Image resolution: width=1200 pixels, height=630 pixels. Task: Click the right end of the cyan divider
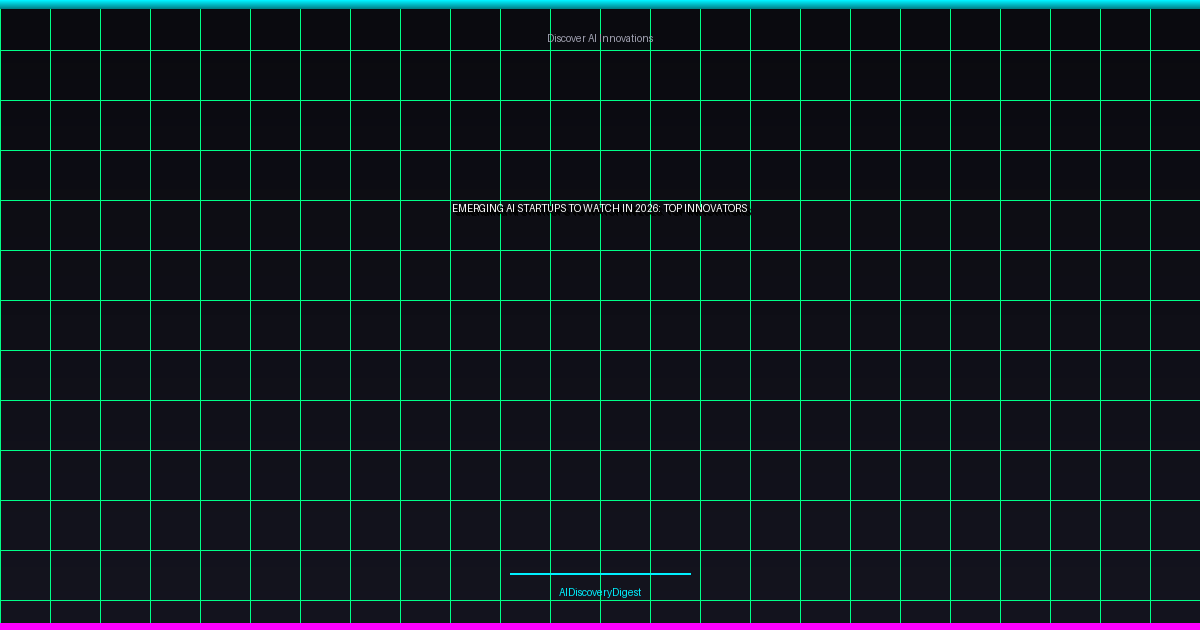click(x=688, y=574)
